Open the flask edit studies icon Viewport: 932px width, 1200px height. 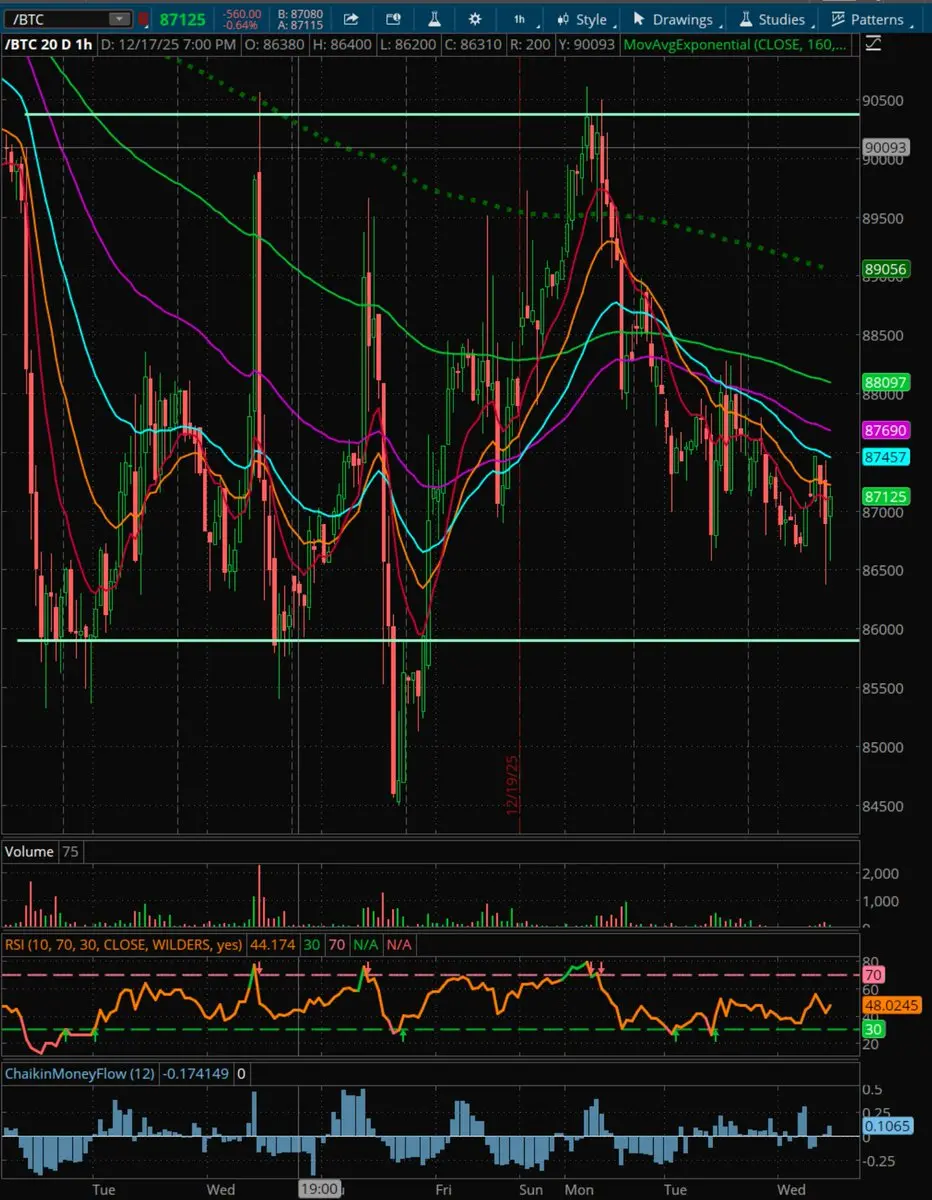(x=434, y=18)
